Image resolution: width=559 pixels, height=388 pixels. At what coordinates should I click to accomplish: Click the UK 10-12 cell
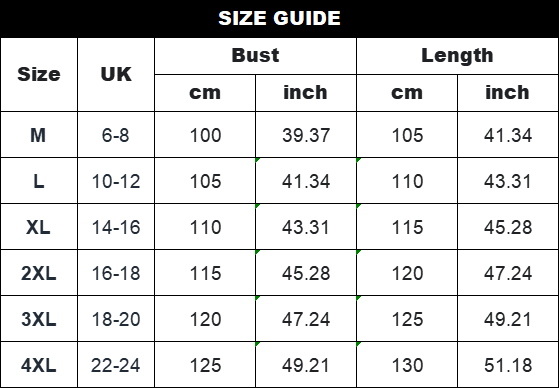click(x=116, y=181)
